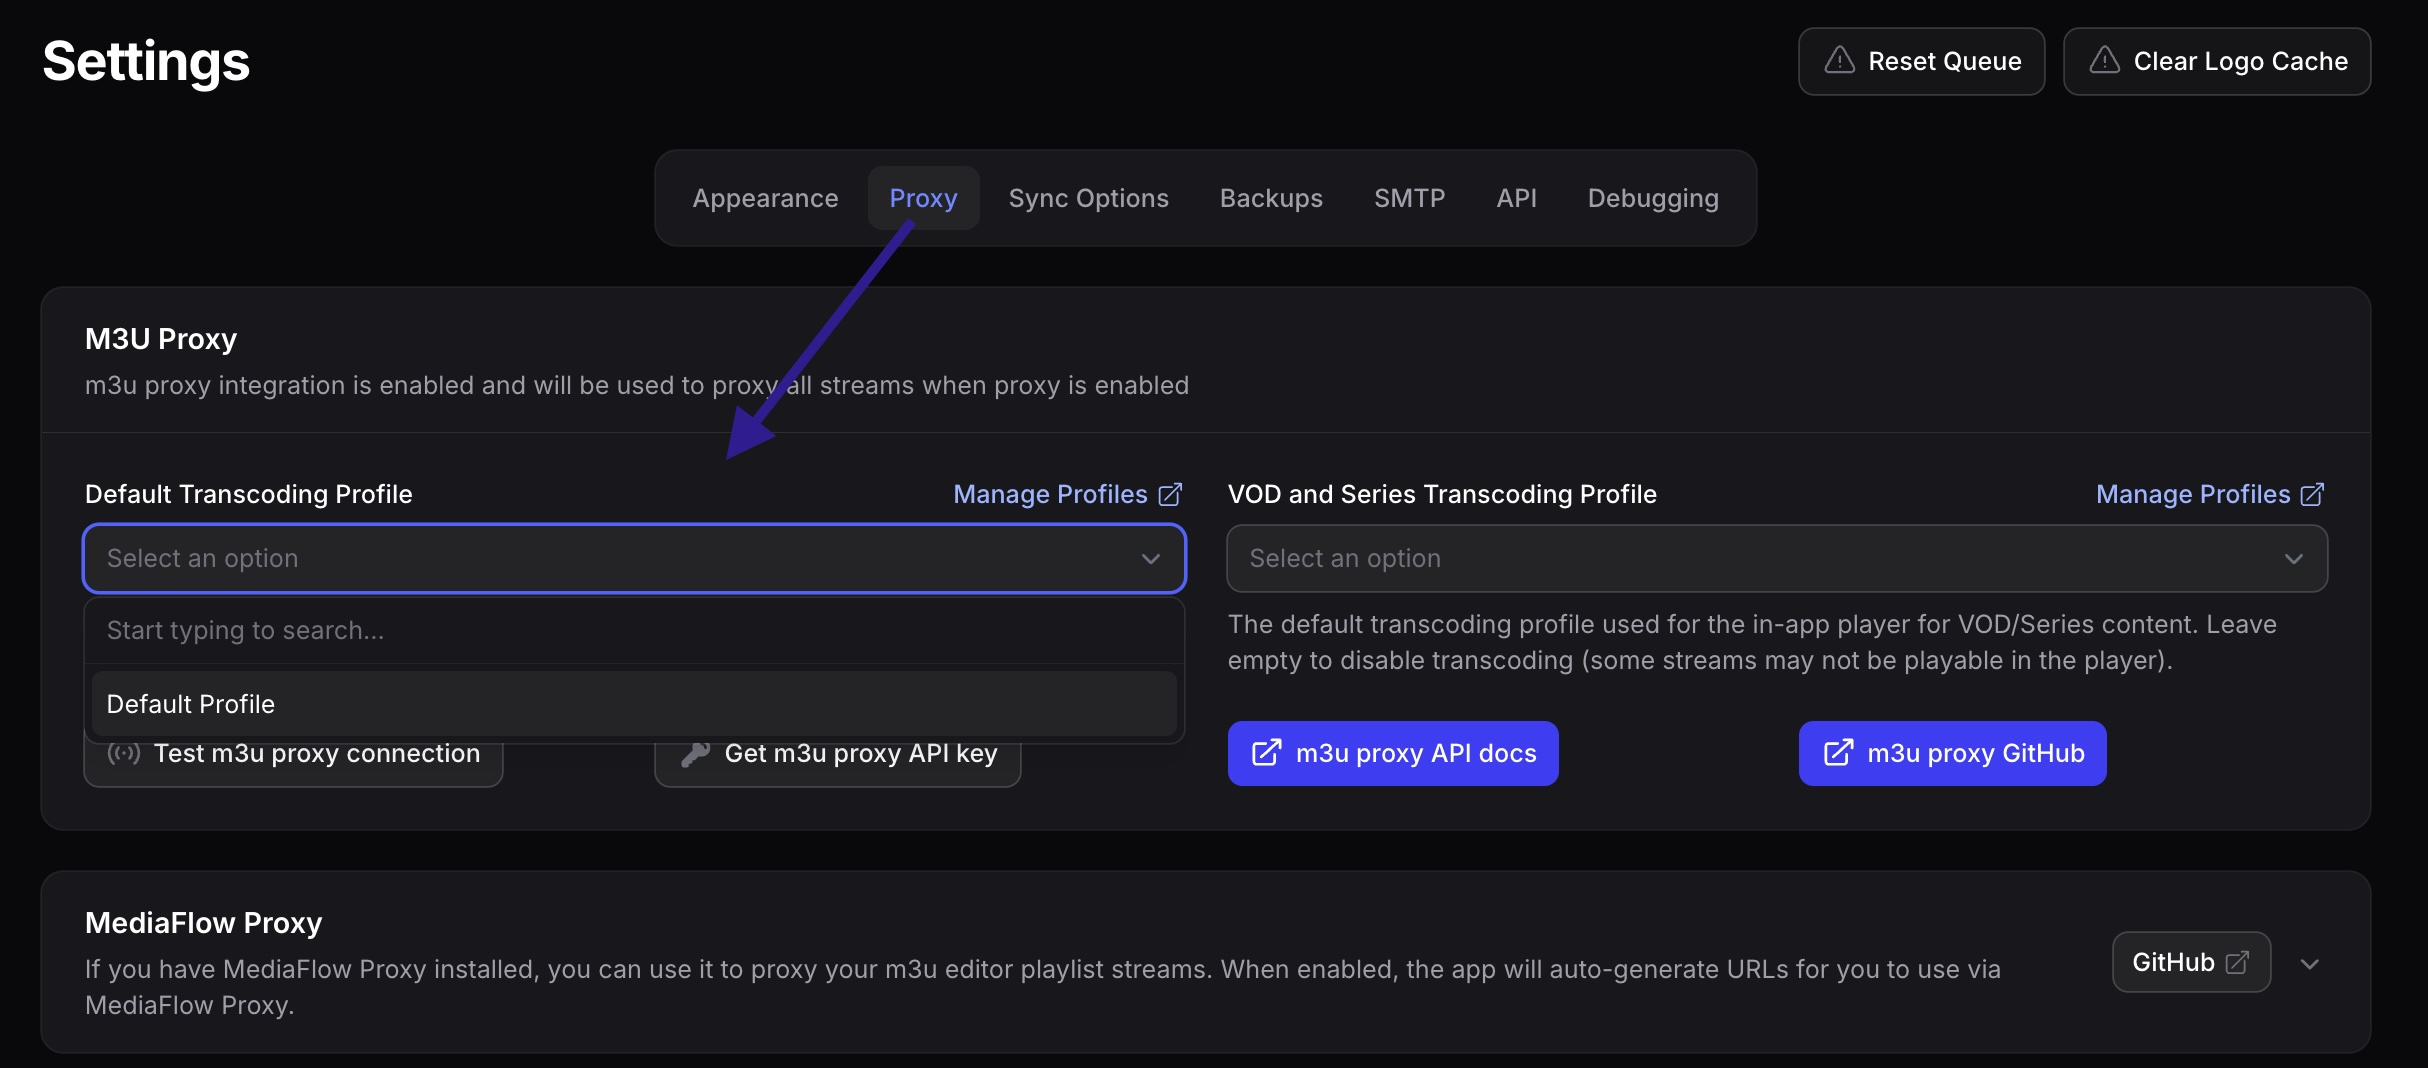Click external link icon on MediaFlow GitHub button
The height and width of the screenshot is (1068, 2428).
click(x=2237, y=961)
